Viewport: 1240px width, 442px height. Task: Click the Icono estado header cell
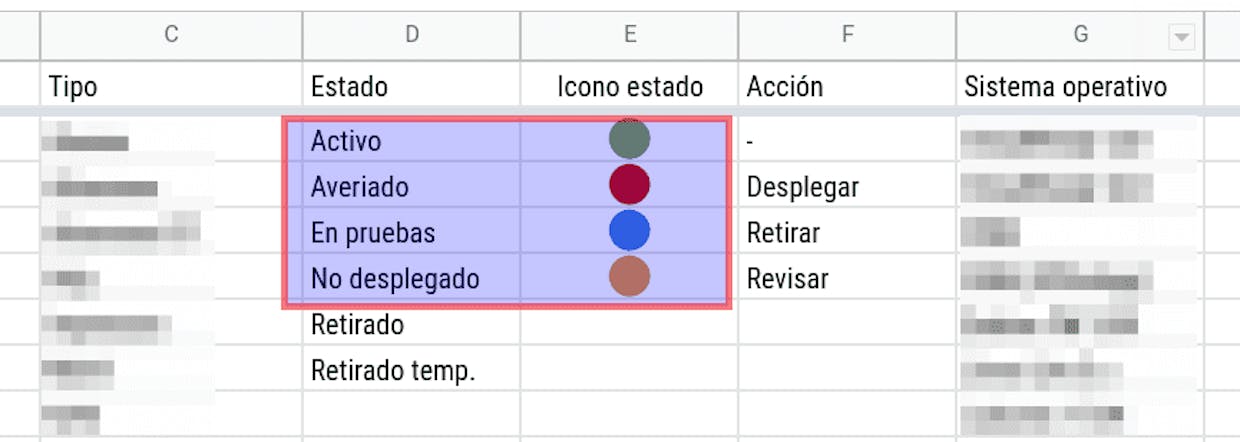[x=629, y=86]
